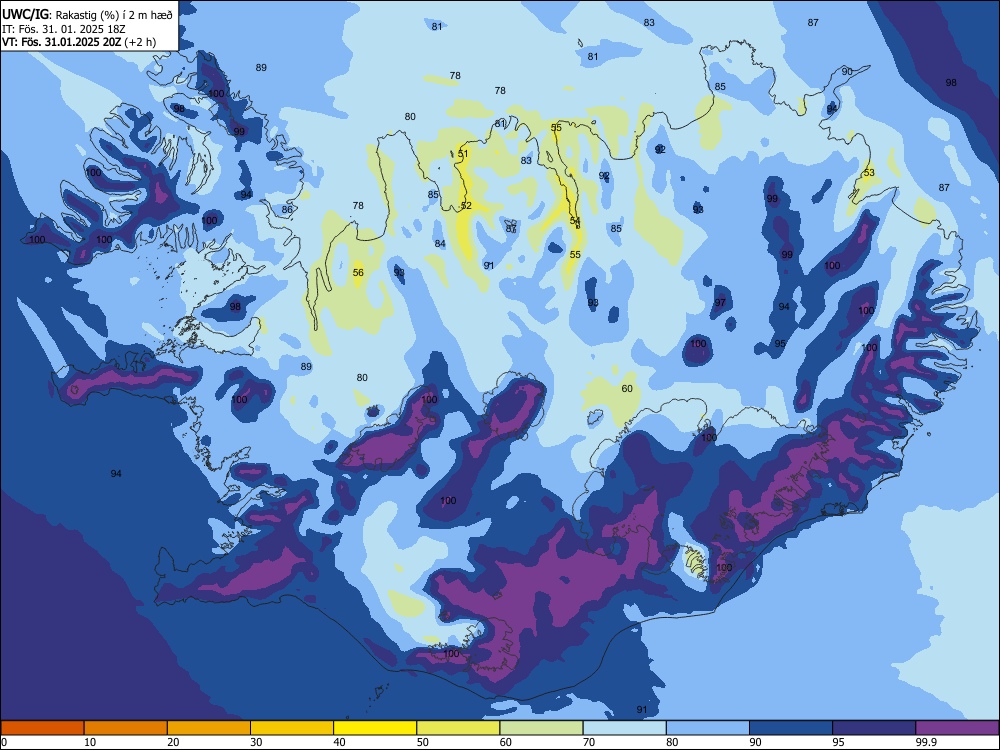Click the map humidity value '53'
Image resolution: width=1000 pixels, height=750 pixels.
[x=869, y=173]
